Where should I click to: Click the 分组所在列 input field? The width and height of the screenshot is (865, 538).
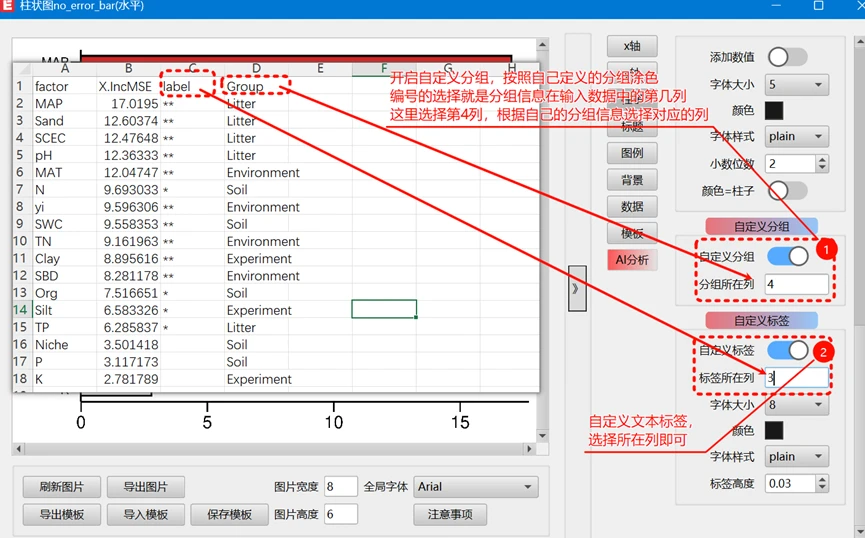(x=797, y=285)
